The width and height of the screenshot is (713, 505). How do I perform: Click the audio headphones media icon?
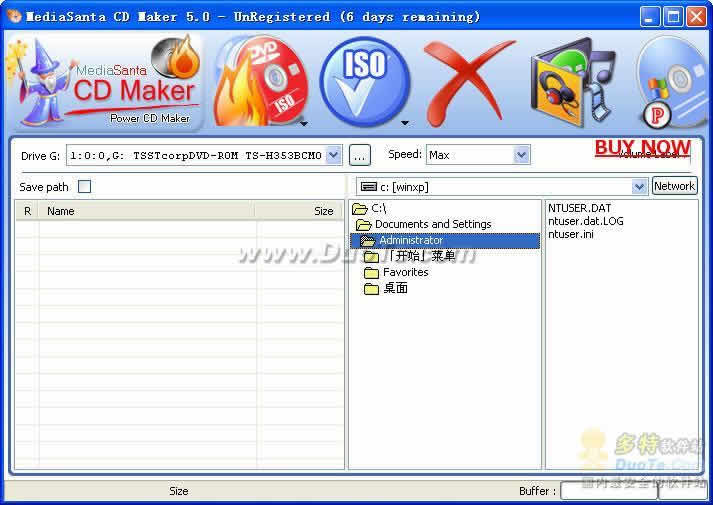[x=574, y=83]
